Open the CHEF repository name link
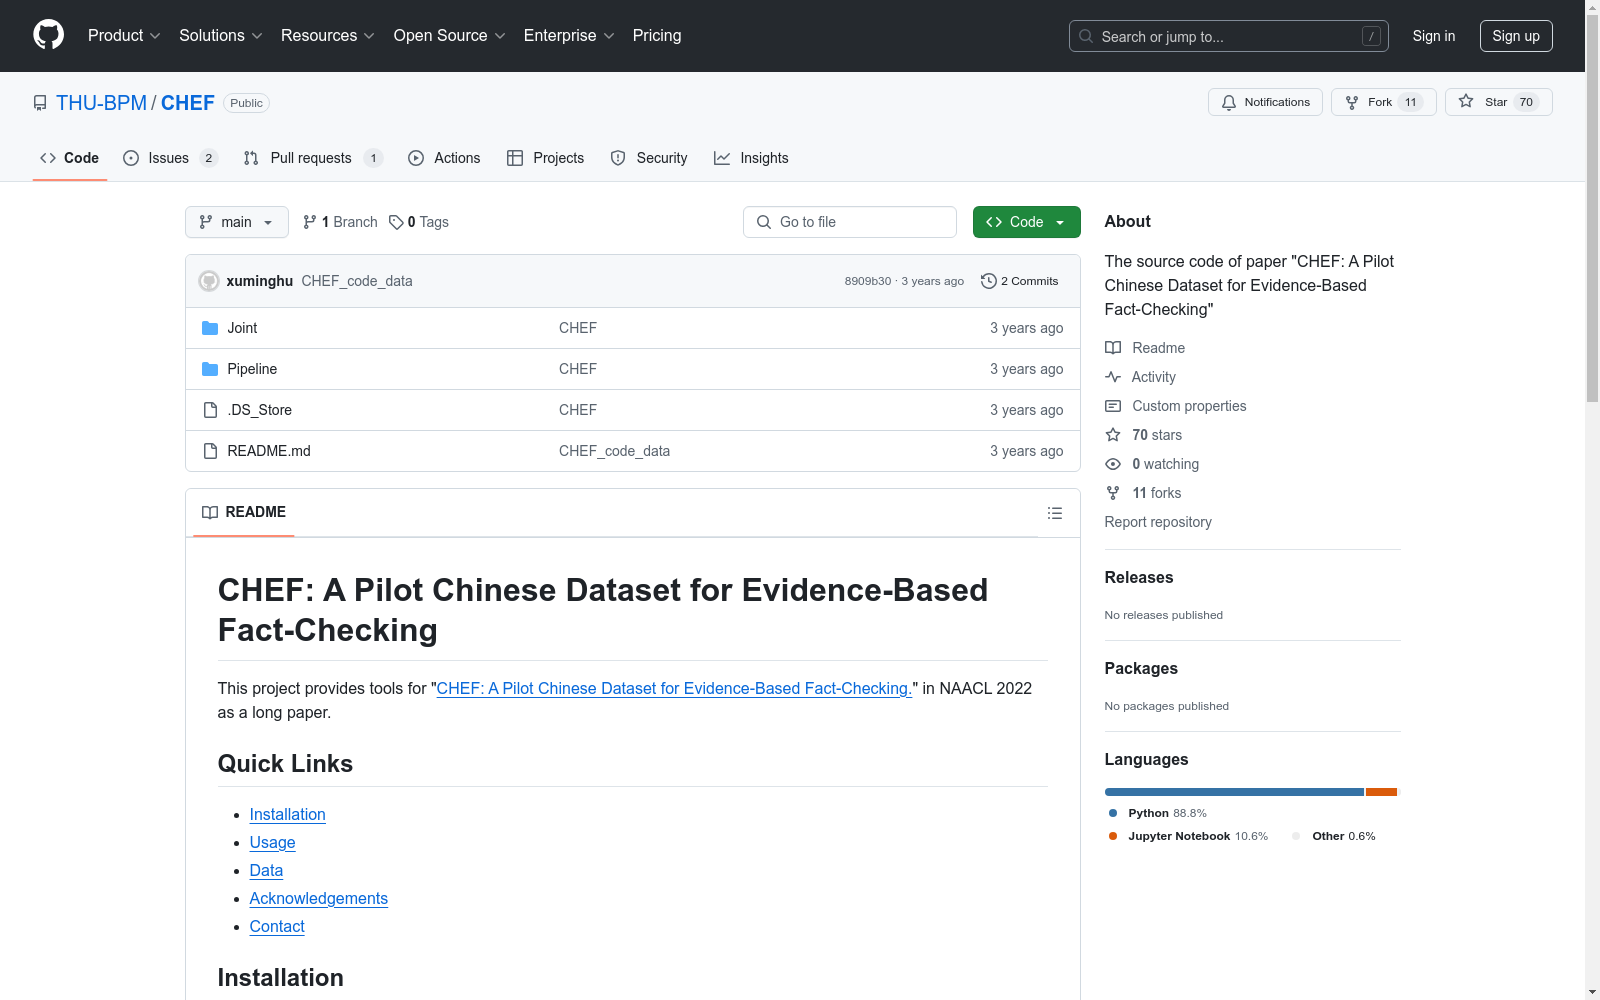Image resolution: width=1600 pixels, height=1000 pixels. pos(188,103)
